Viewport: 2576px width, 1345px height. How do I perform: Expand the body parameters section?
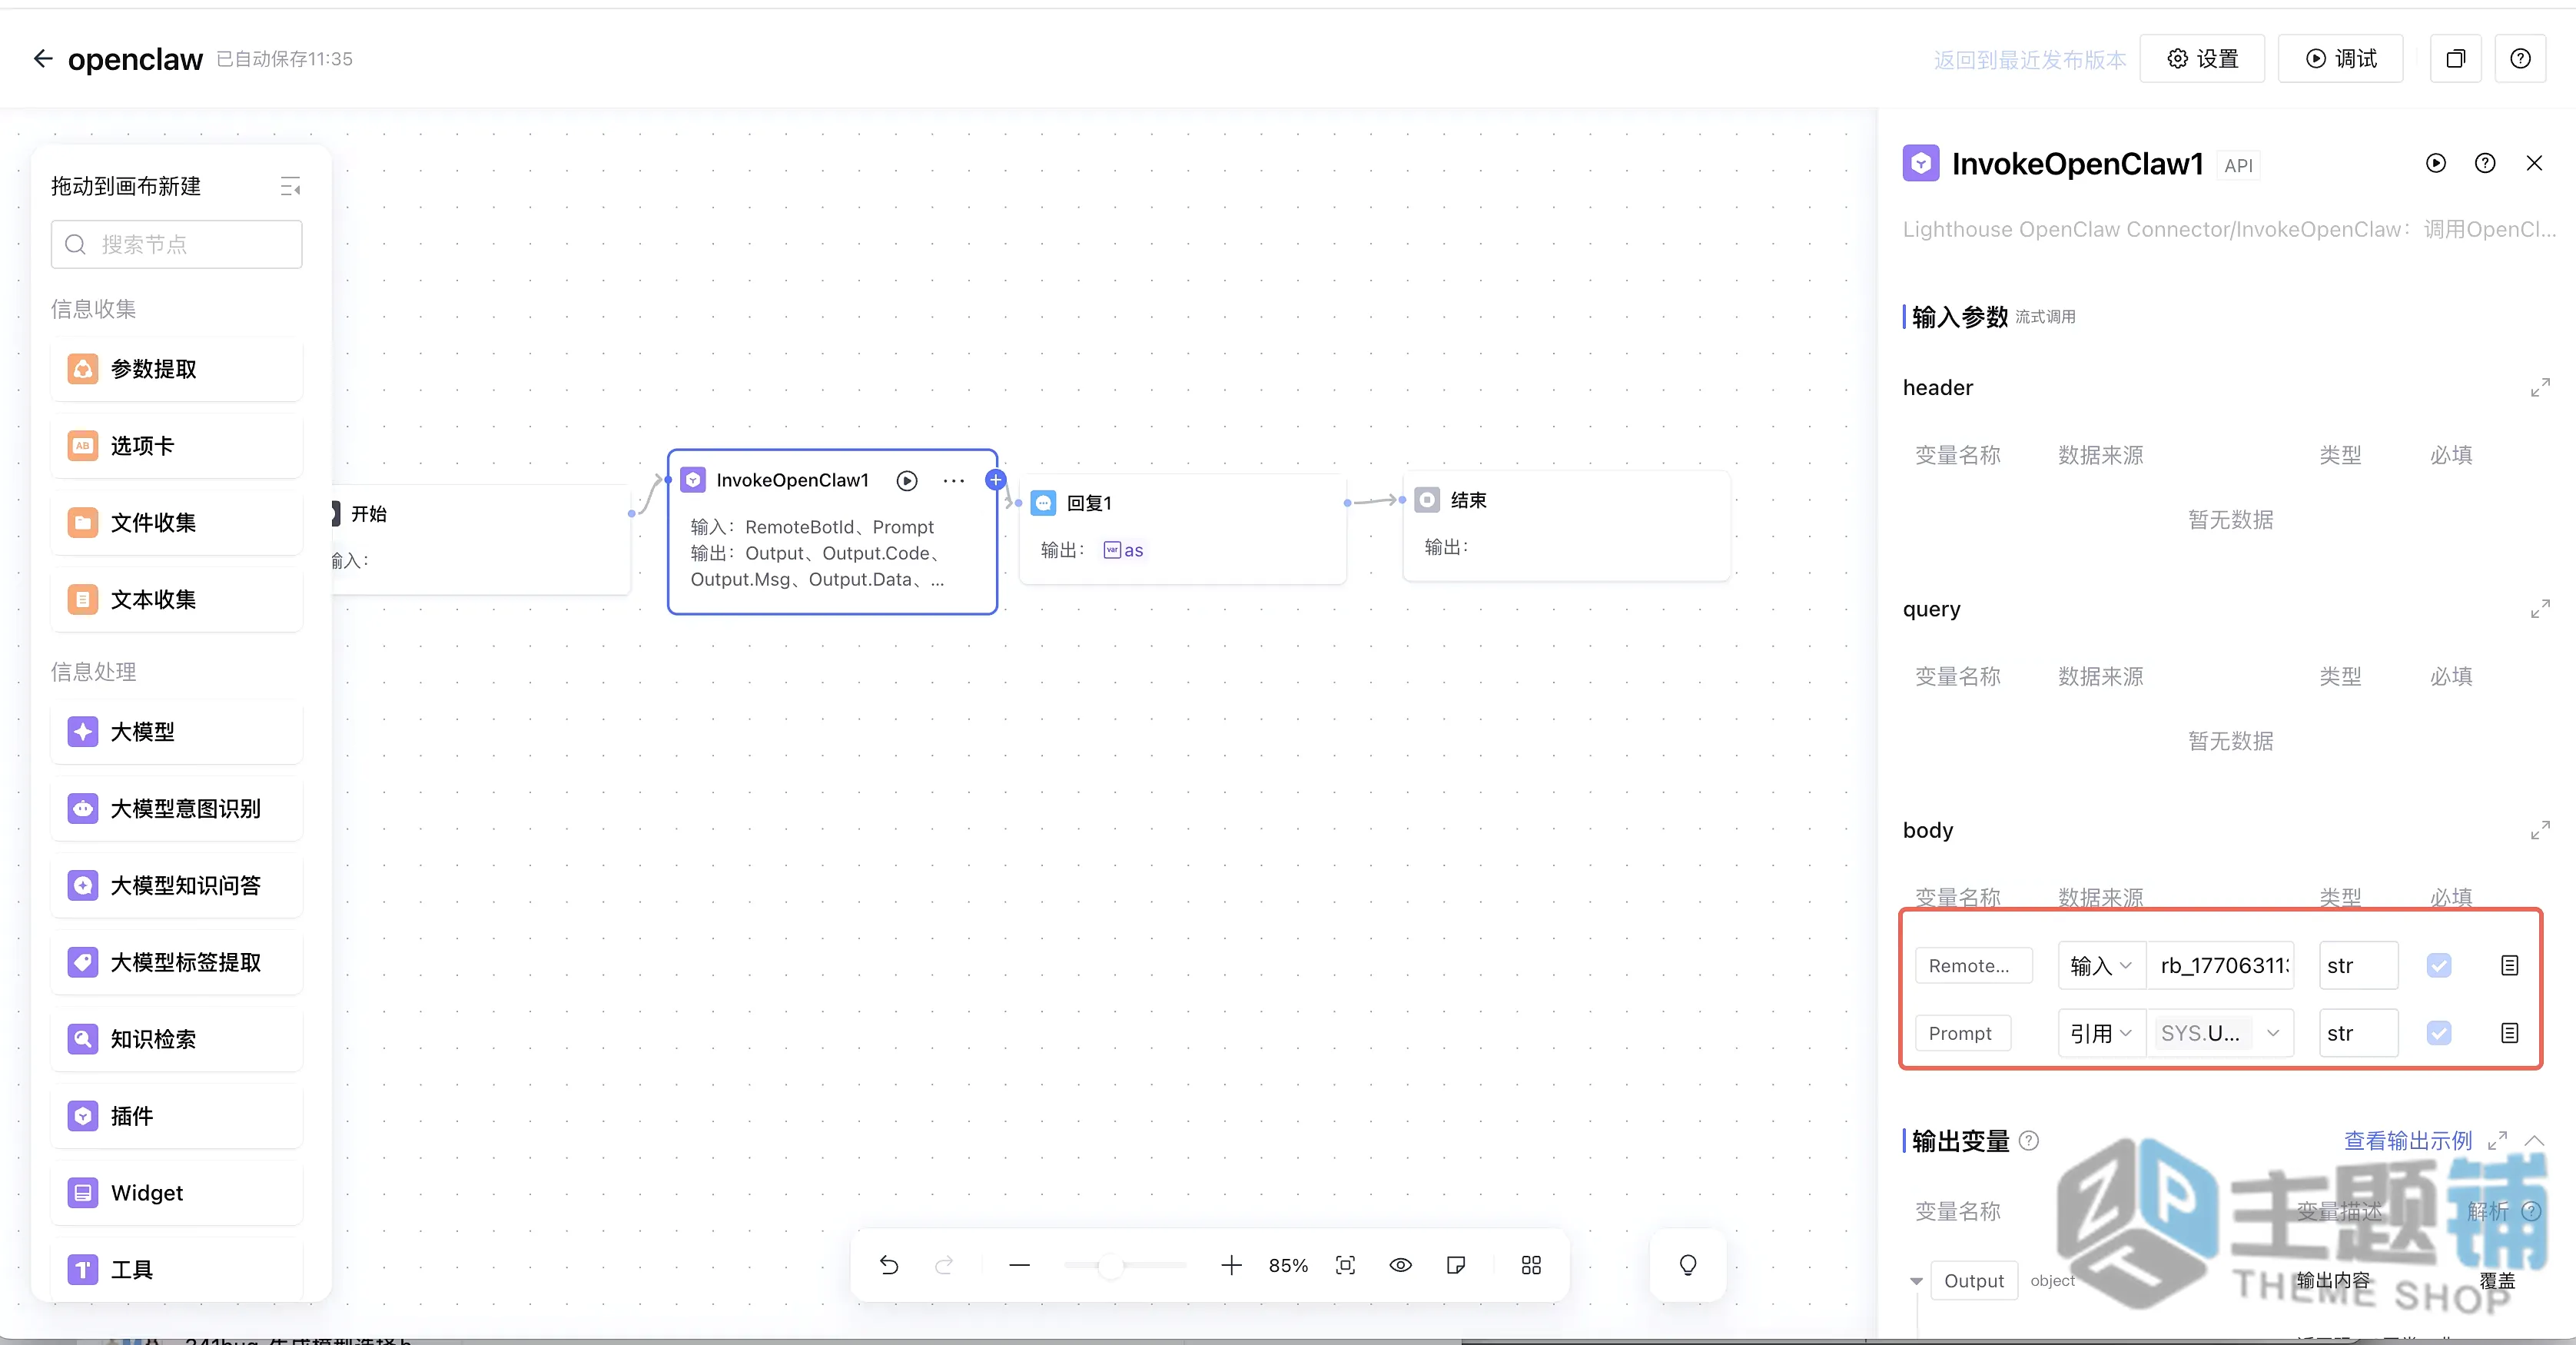coord(2540,830)
